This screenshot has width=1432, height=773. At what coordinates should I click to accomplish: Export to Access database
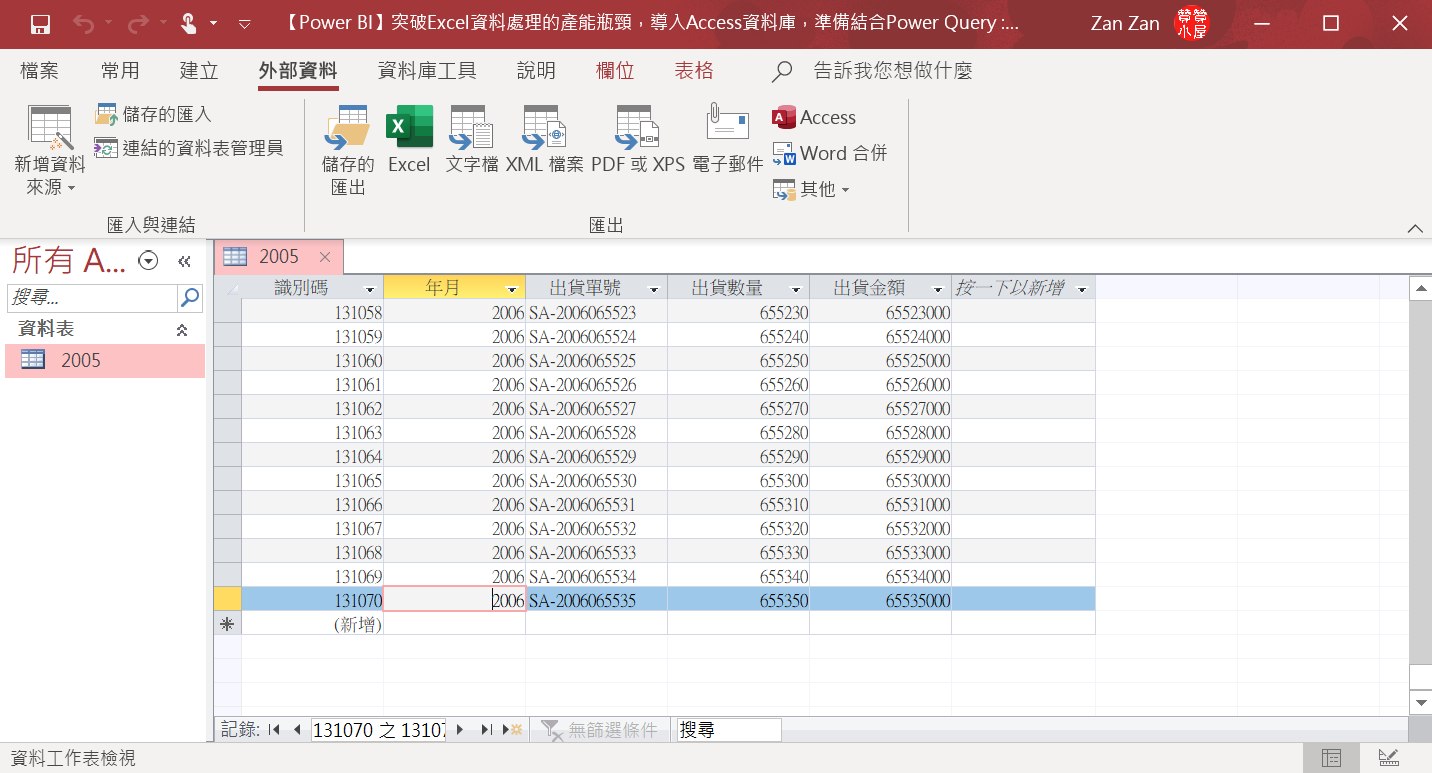(x=814, y=117)
